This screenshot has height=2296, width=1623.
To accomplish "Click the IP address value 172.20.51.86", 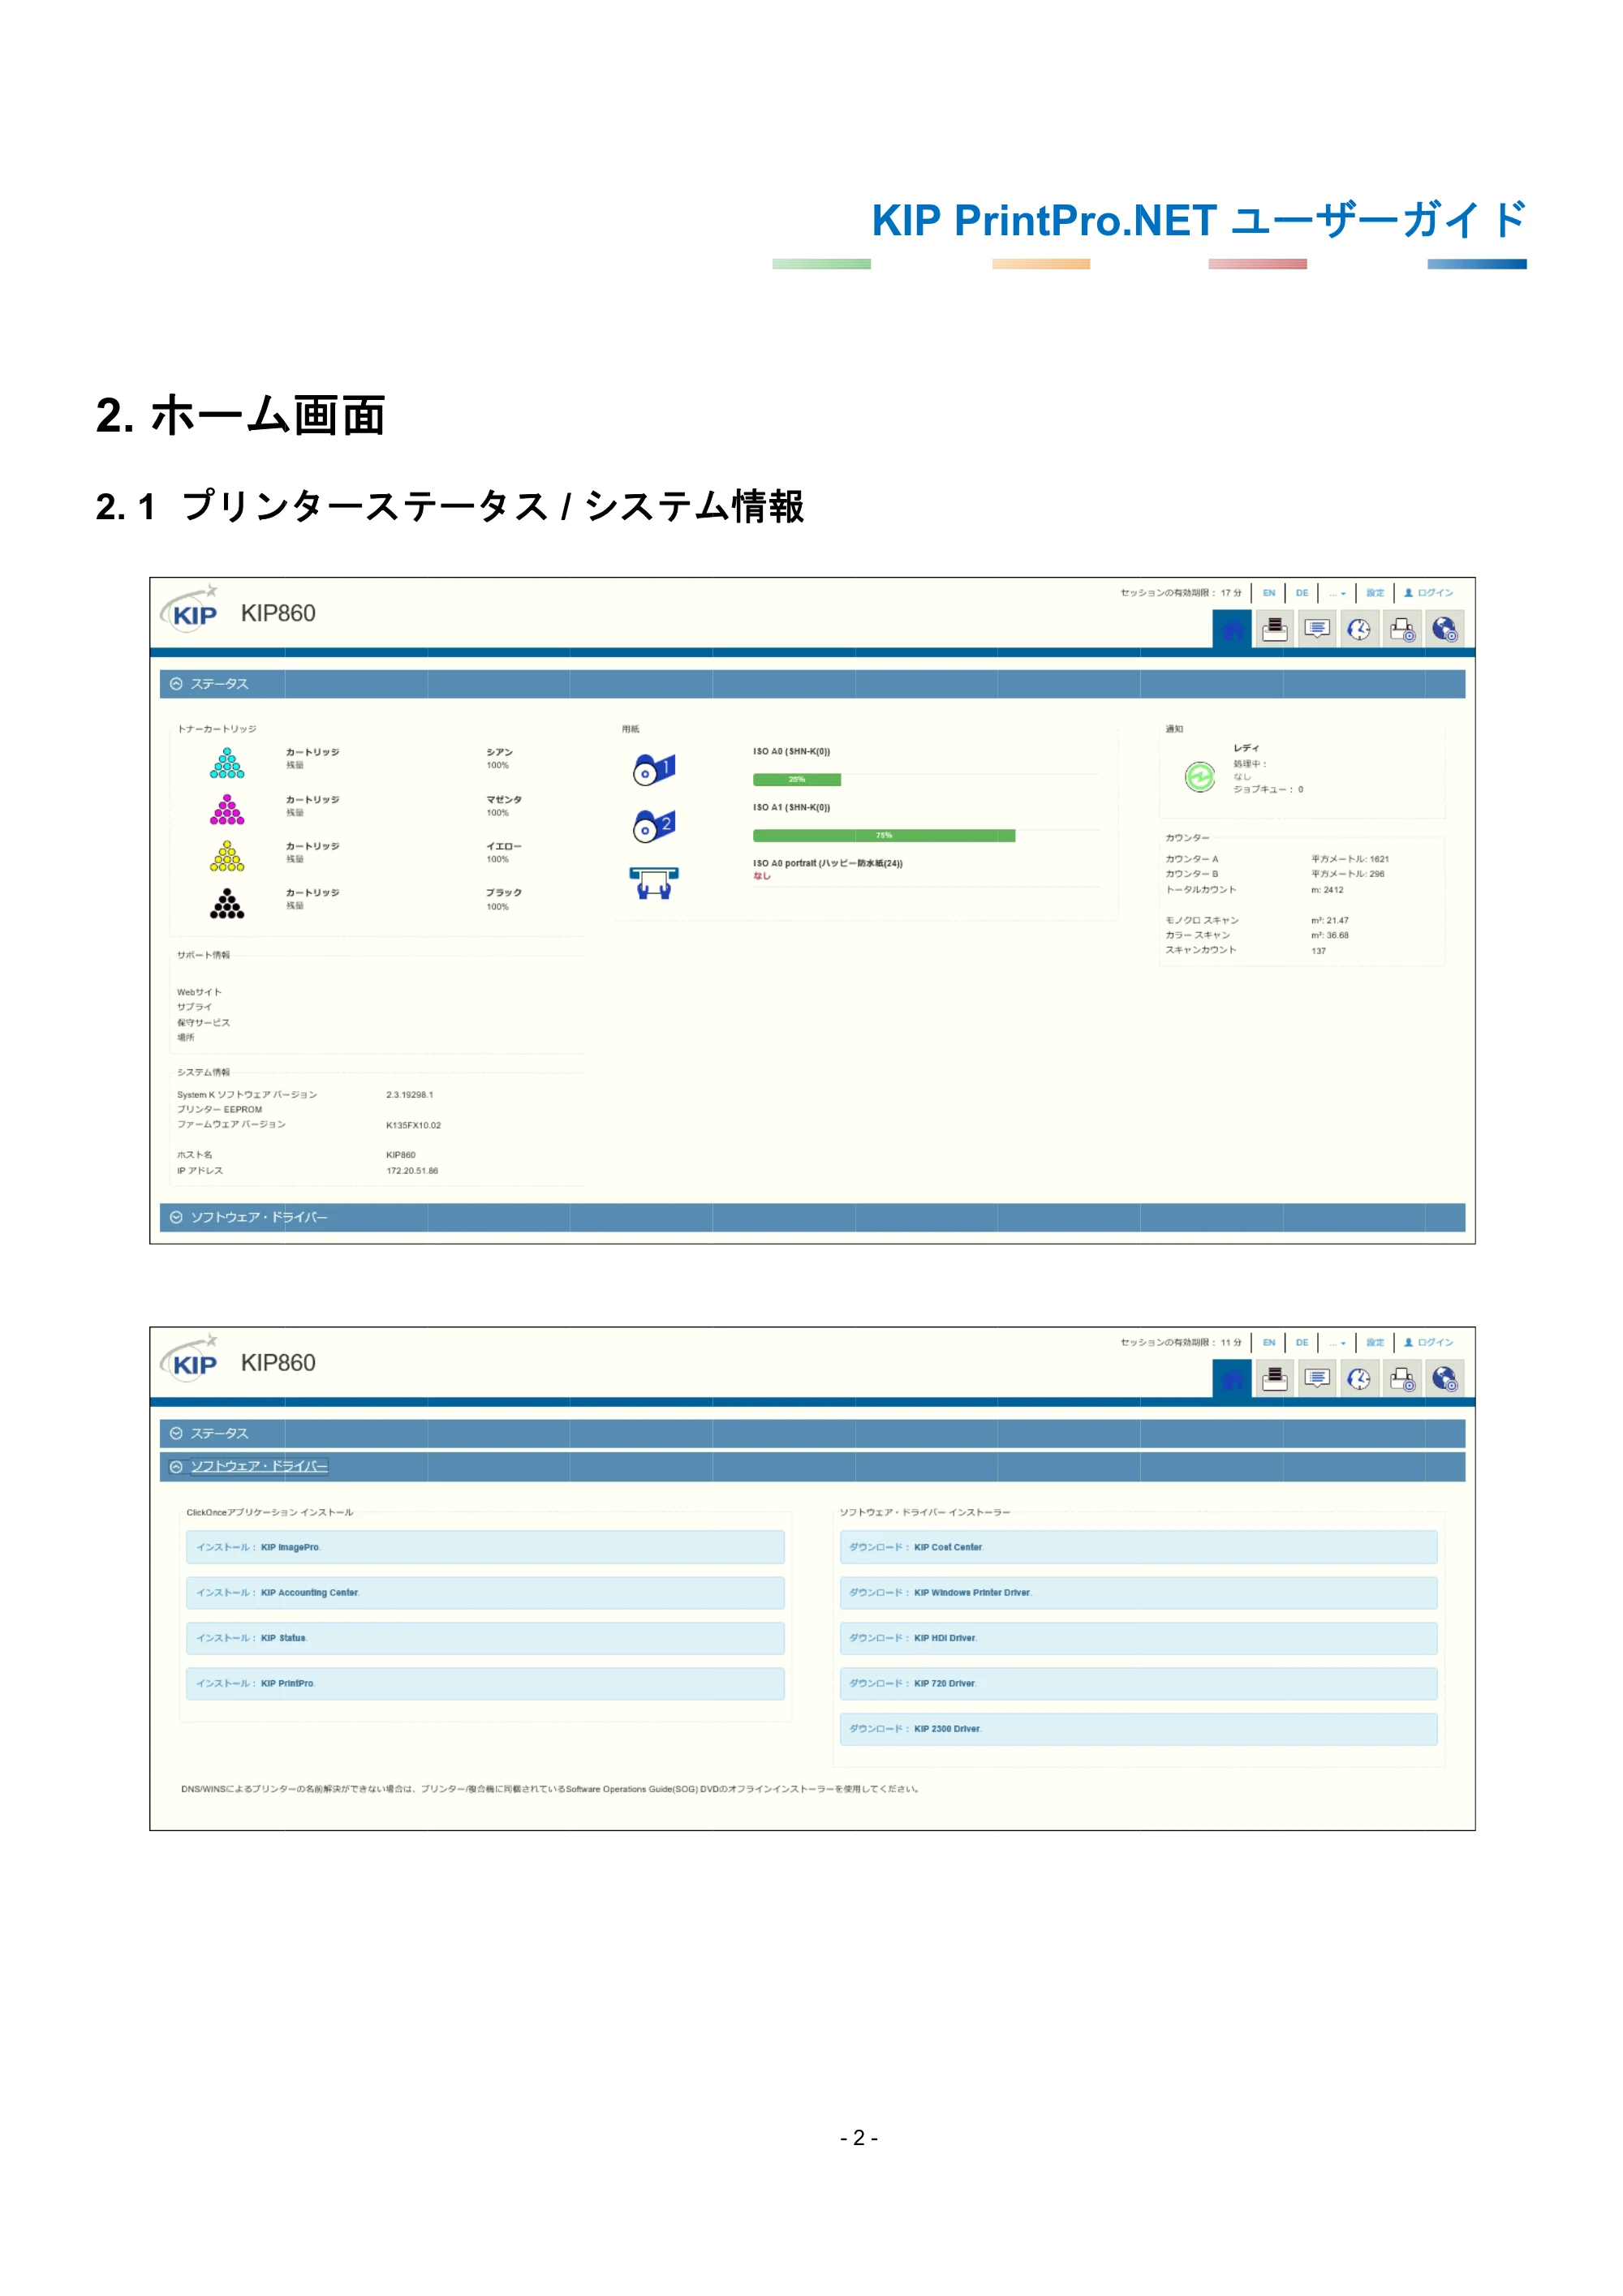I will (x=412, y=1171).
